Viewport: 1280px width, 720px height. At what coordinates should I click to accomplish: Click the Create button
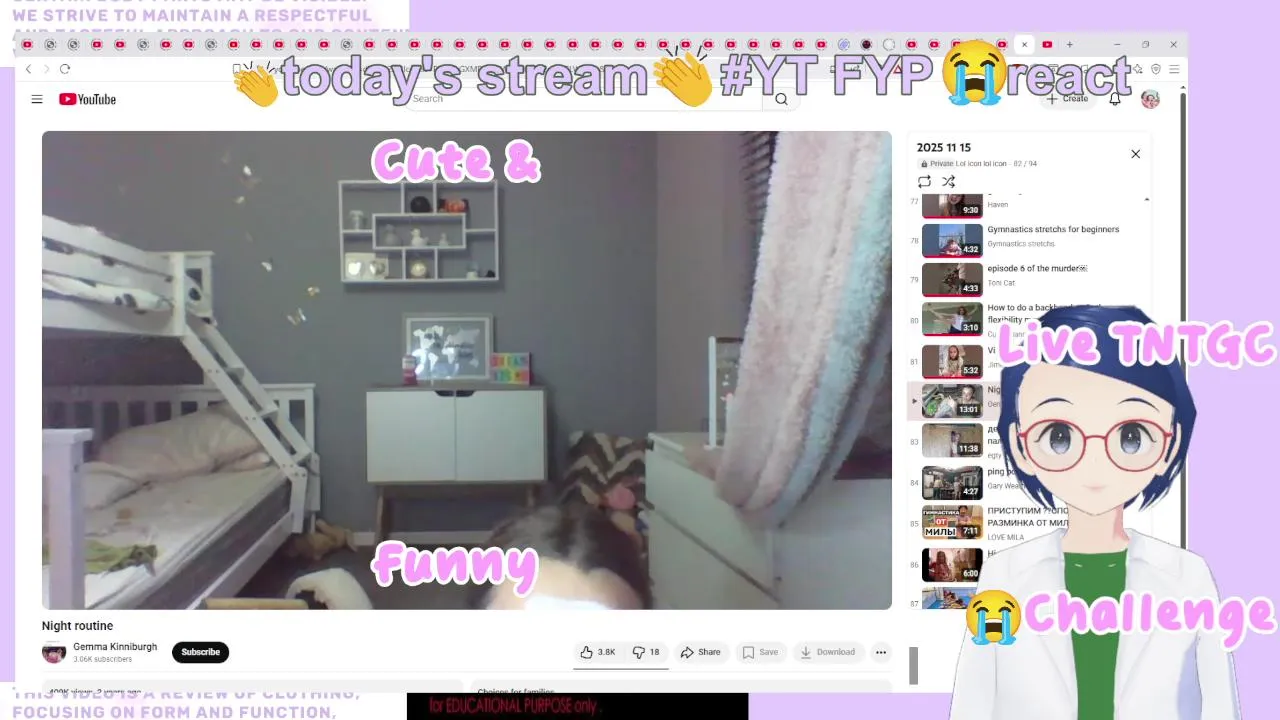click(1067, 99)
